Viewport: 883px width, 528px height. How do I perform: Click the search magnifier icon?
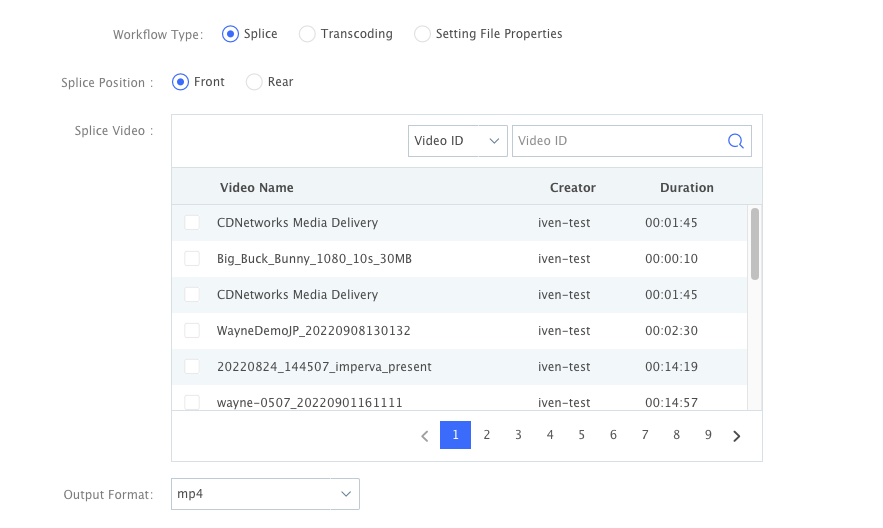(x=735, y=141)
